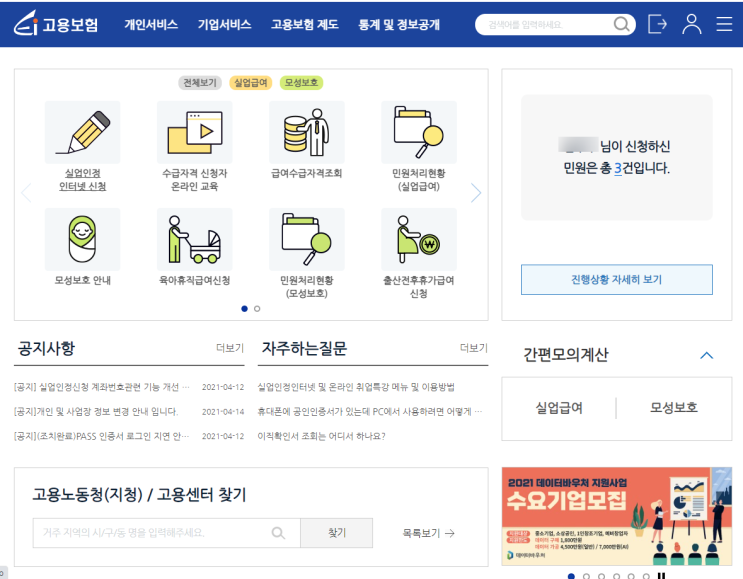Open FAQ 휴대폰에 공인인증서가 있는데

pyautogui.click(x=370, y=412)
